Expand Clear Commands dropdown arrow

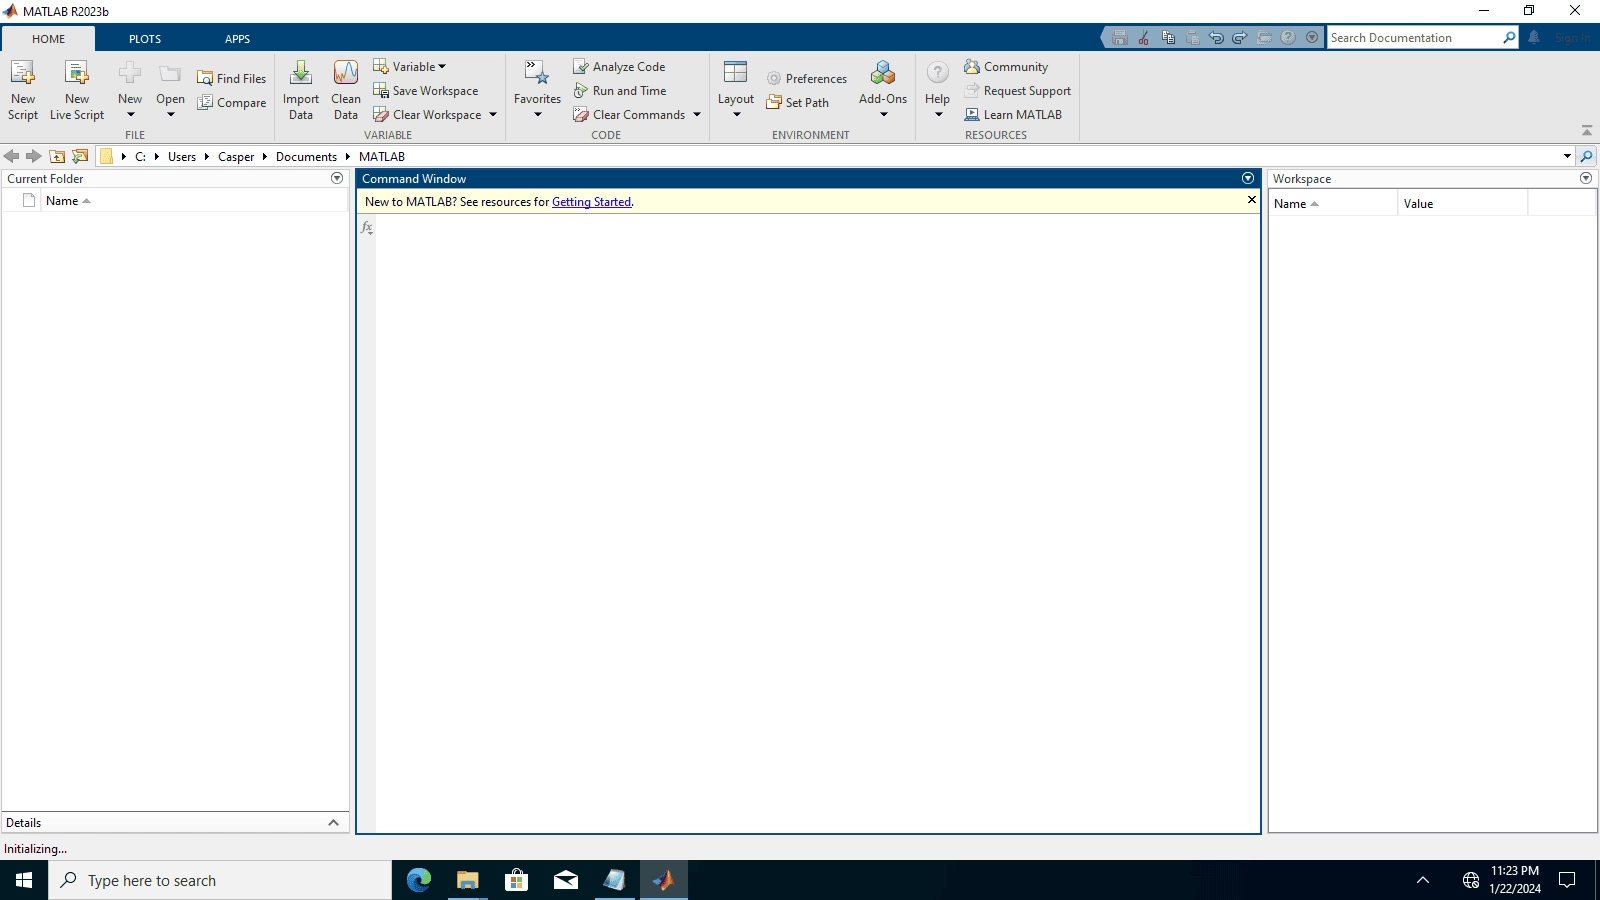coord(697,114)
